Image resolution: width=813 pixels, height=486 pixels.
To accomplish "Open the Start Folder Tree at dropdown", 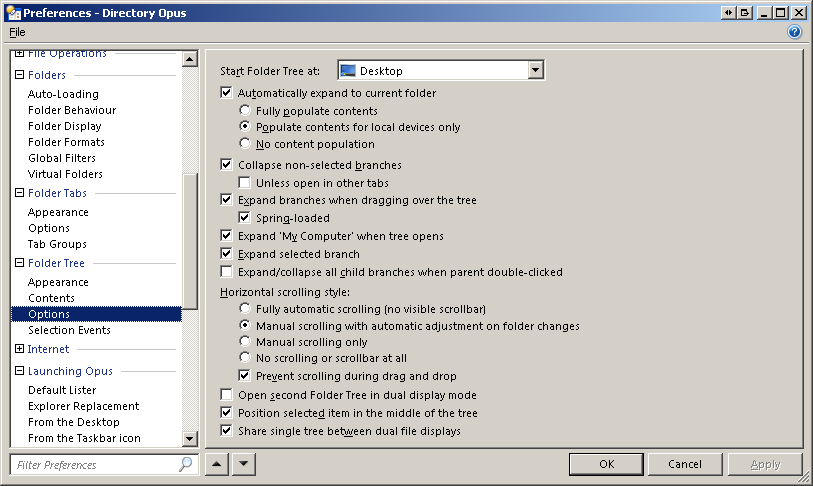I will pyautogui.click(x=536, y=70).
